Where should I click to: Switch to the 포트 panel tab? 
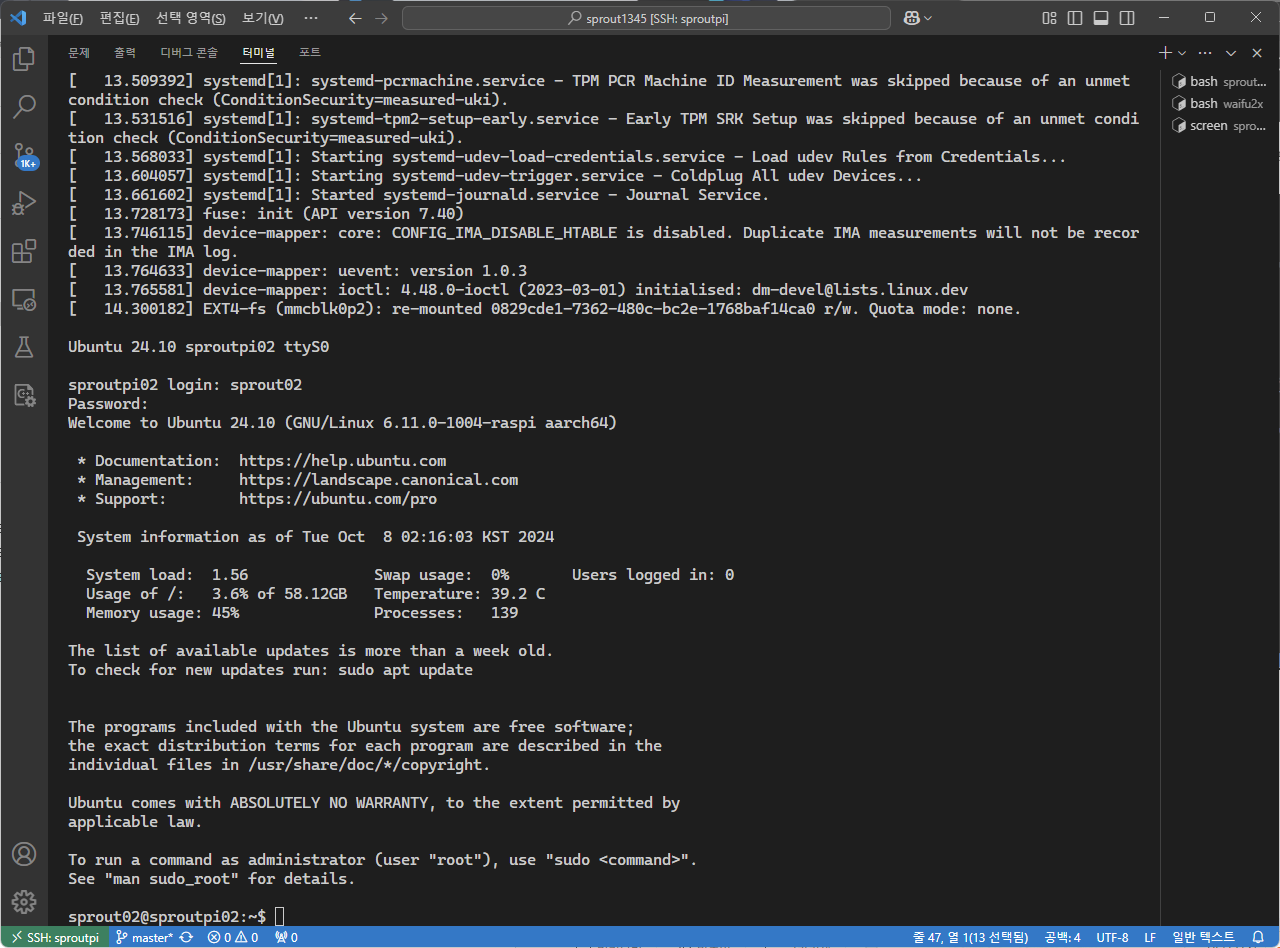310,52
